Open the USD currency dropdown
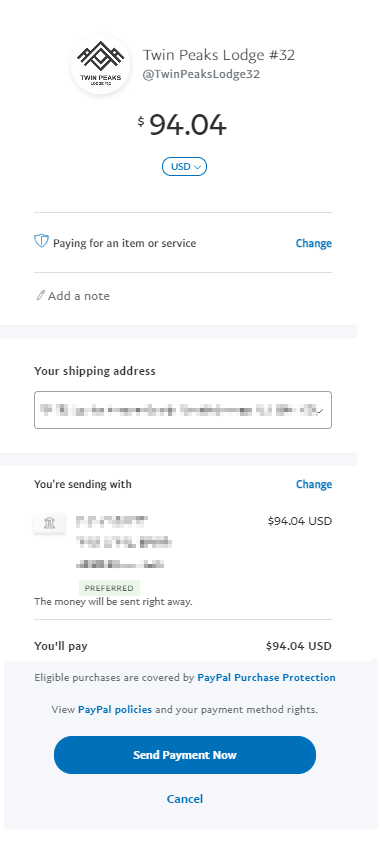380x860 pixels. coord(184,167)
